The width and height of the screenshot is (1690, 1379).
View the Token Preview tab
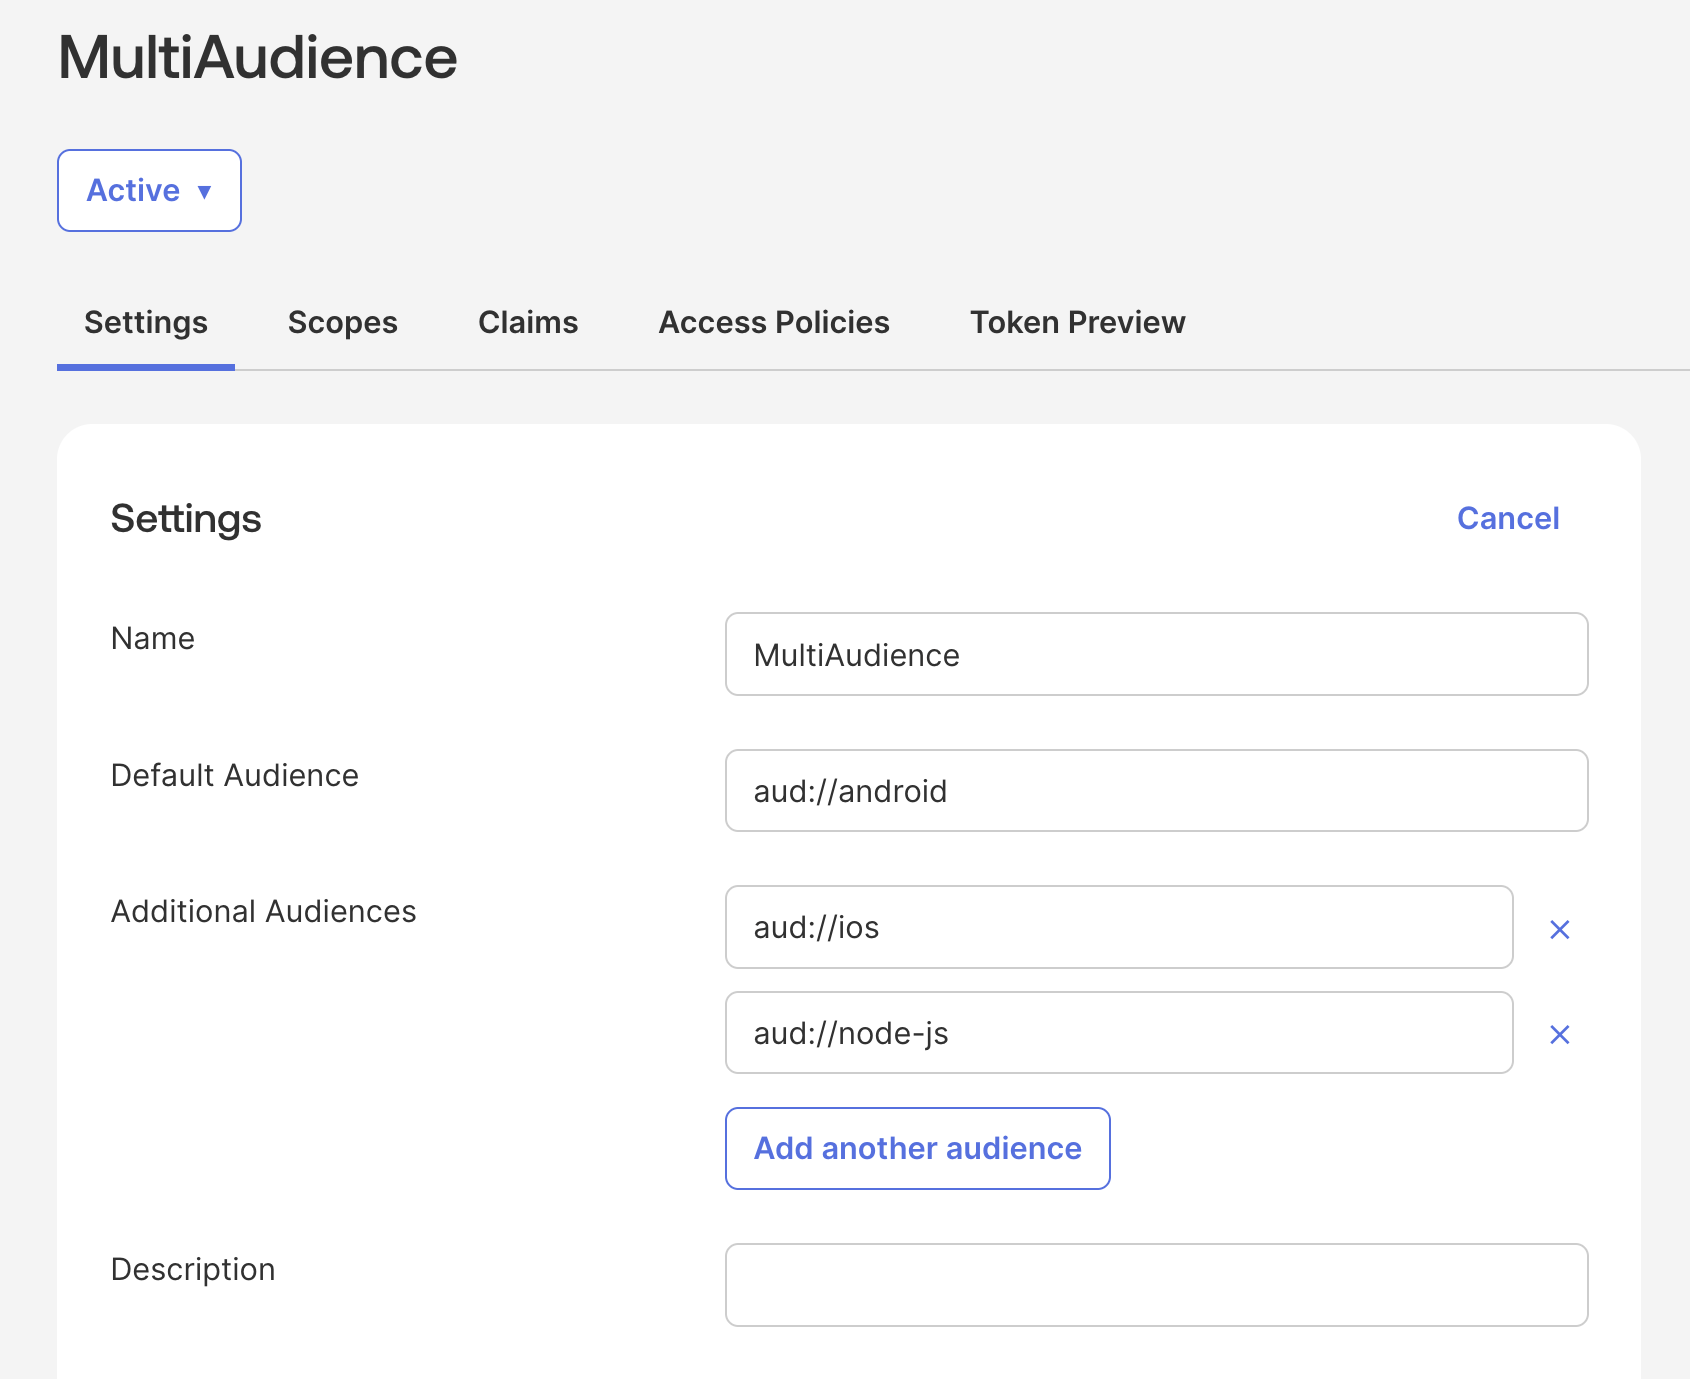tap(1077, 322)
